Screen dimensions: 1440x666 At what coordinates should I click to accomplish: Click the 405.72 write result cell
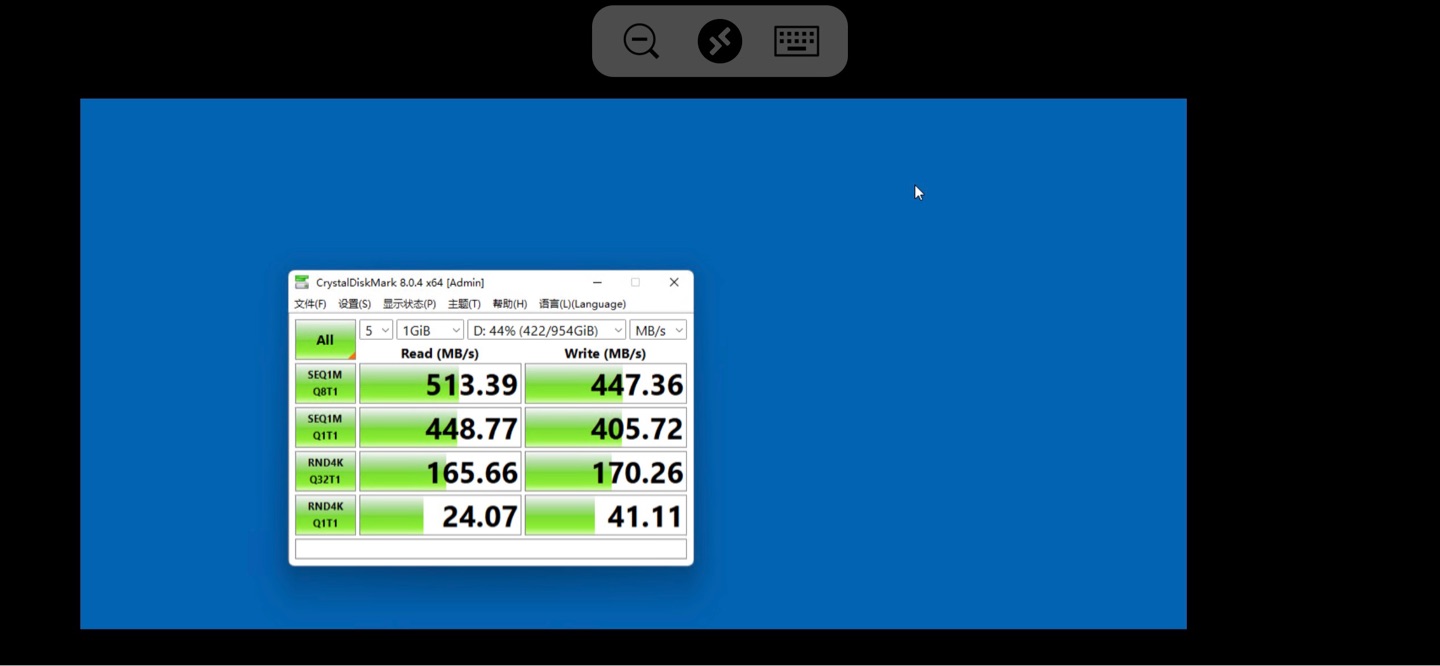pyautogui.click(x=606, y=428)
